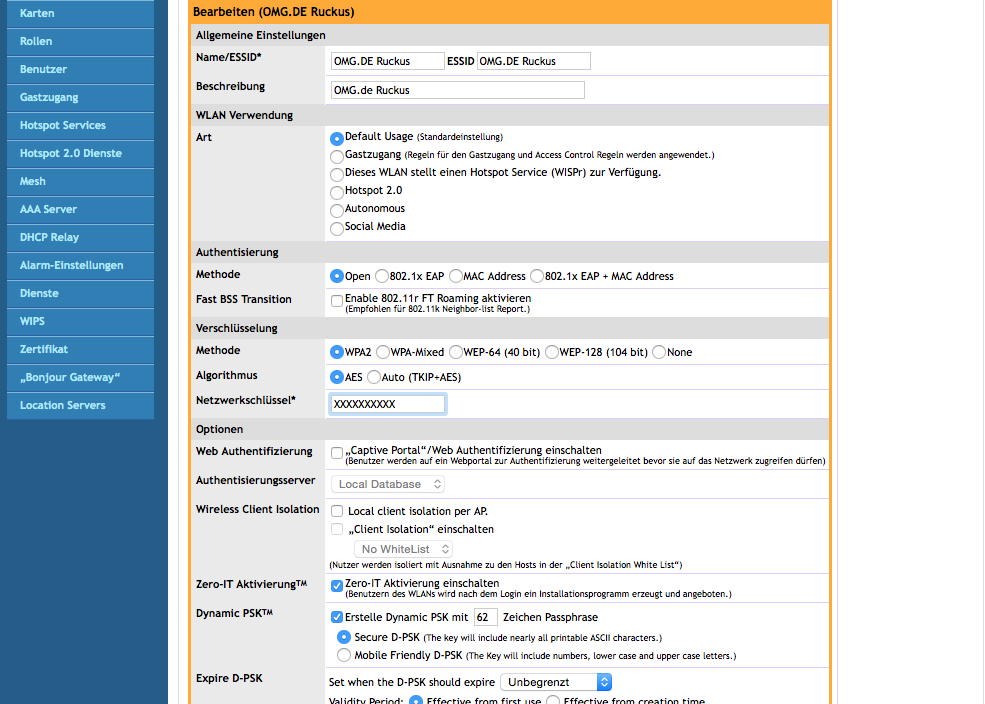Open the Gastzugang sidebar section

click(x=80, y=98)
